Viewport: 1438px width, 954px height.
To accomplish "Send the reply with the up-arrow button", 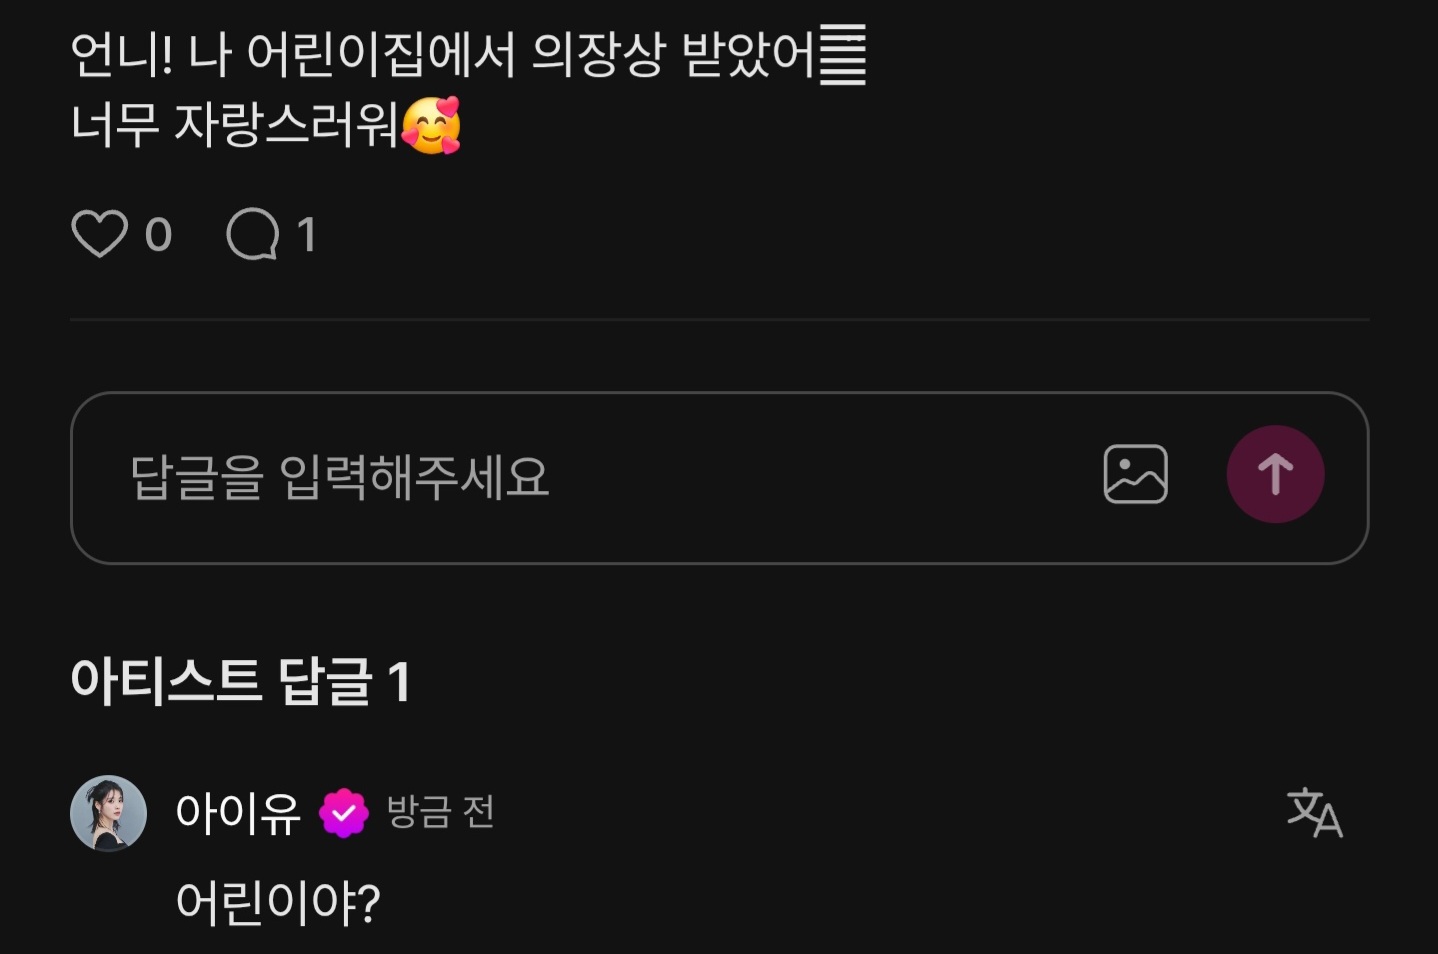I will tap(1275, 474).
